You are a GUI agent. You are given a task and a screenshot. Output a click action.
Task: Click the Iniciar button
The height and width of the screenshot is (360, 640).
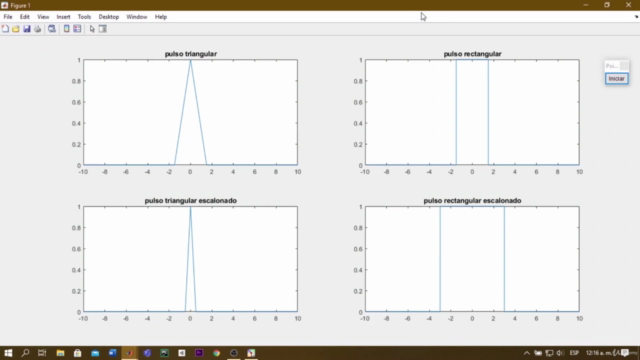[x=616, y=78]
